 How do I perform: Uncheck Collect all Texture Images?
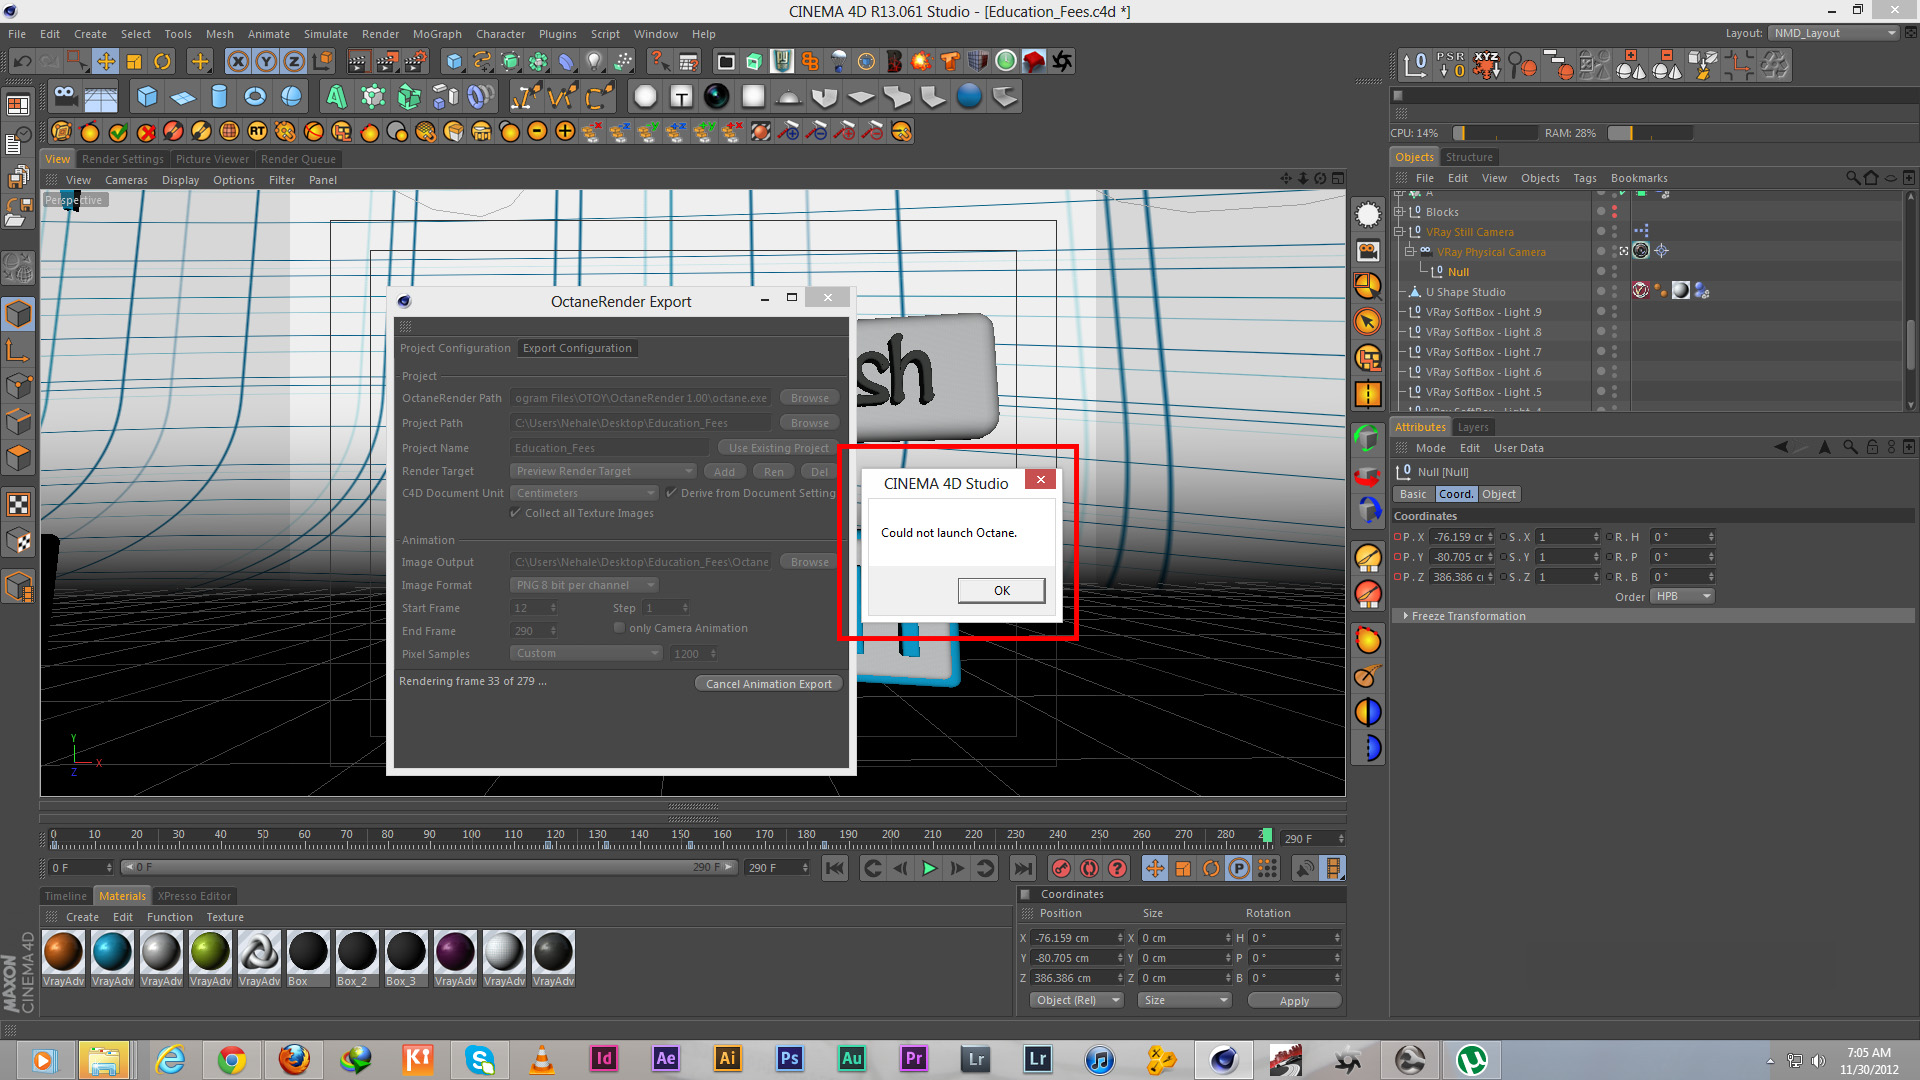(x=516, y=513)
